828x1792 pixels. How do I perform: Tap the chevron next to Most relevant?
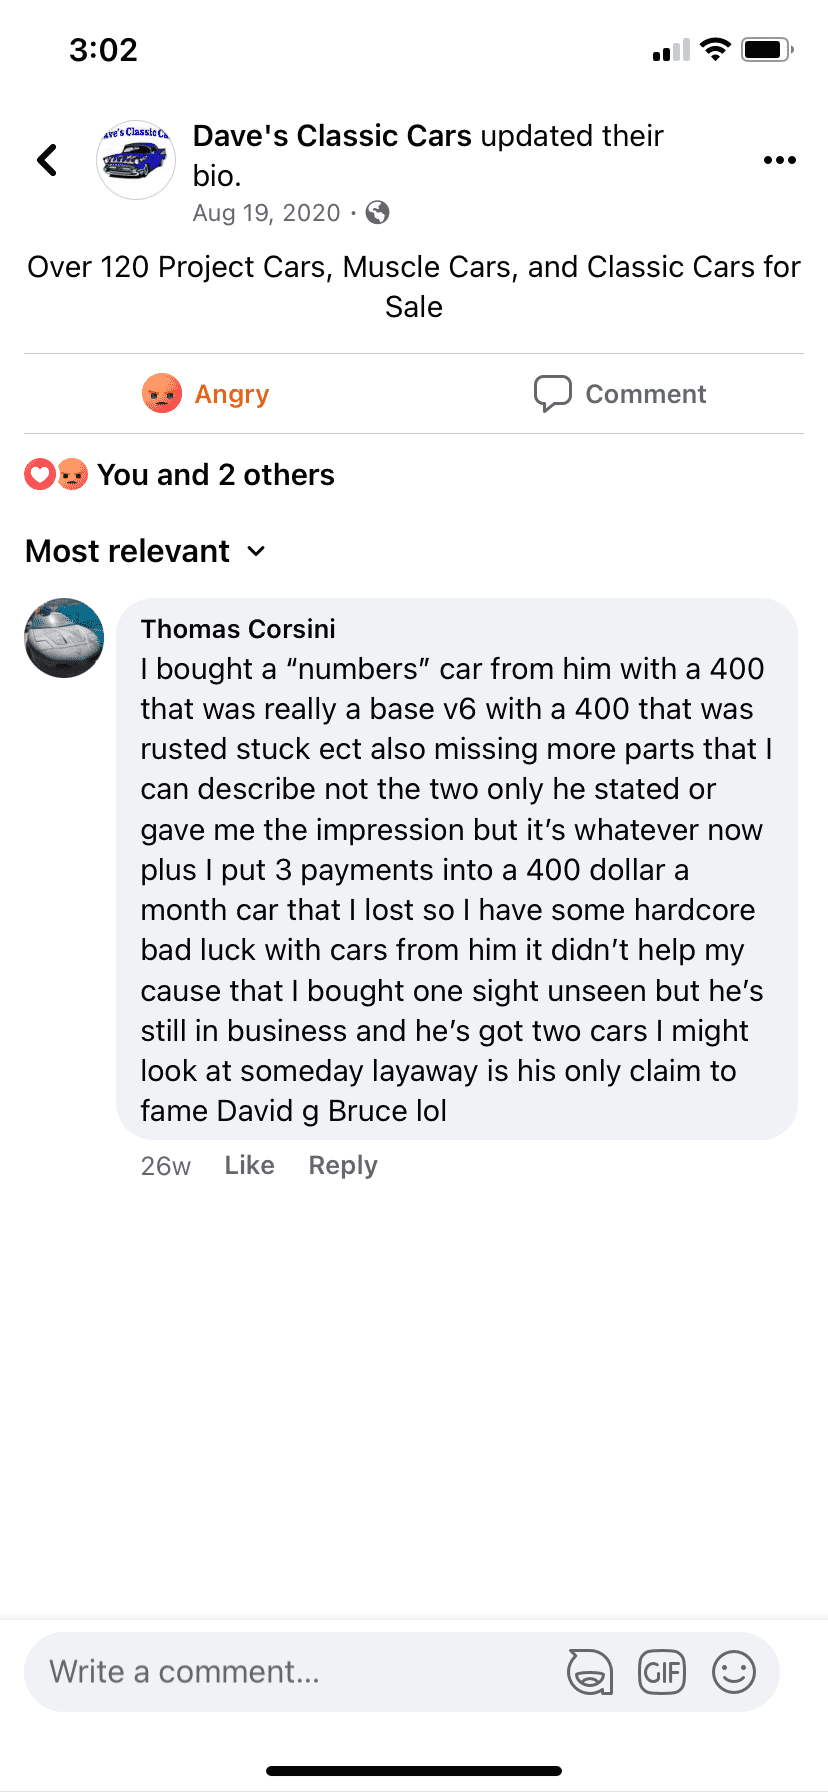point(257,551)
